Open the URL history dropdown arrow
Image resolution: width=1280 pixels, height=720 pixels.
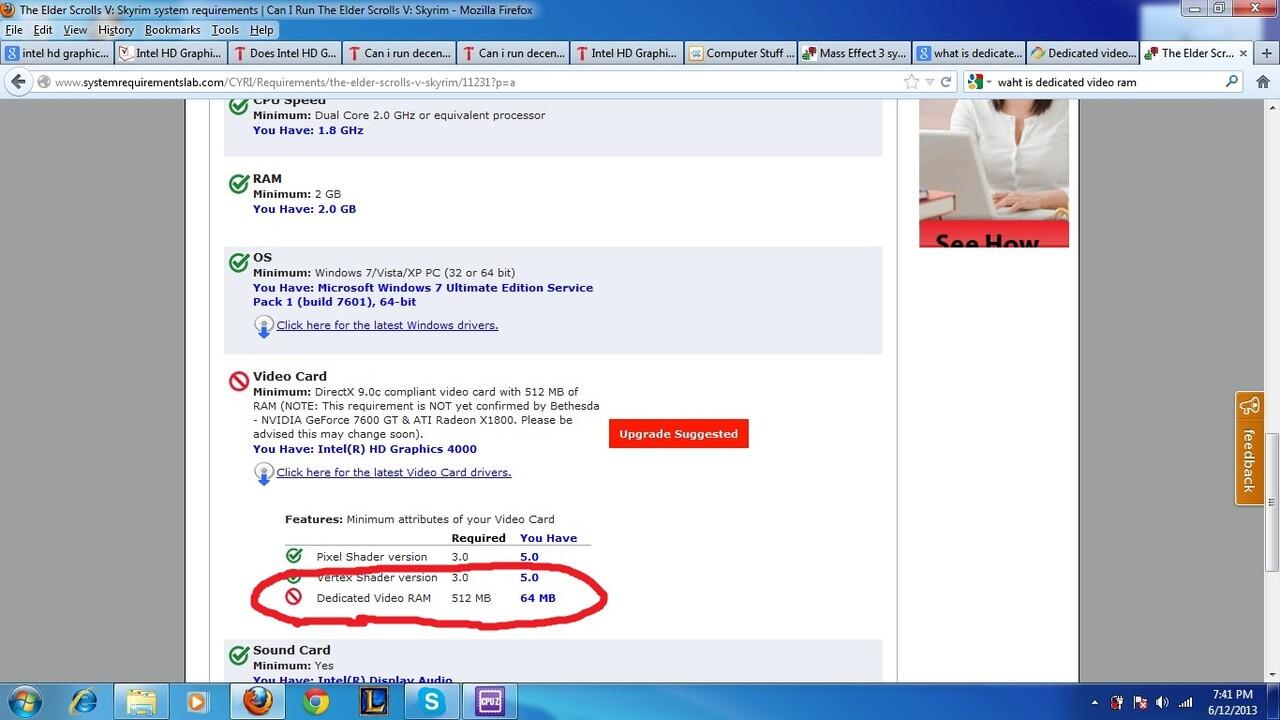coord(930,82)
